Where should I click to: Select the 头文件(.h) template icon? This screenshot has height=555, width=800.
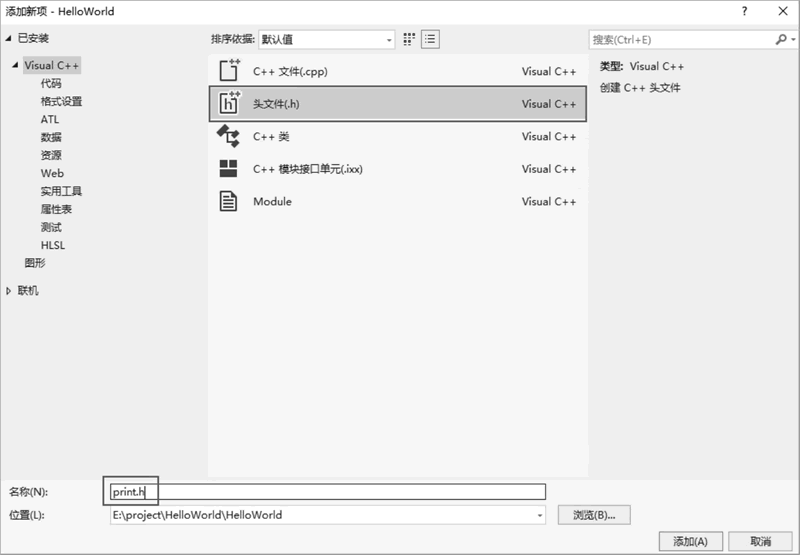pos(229,103)
